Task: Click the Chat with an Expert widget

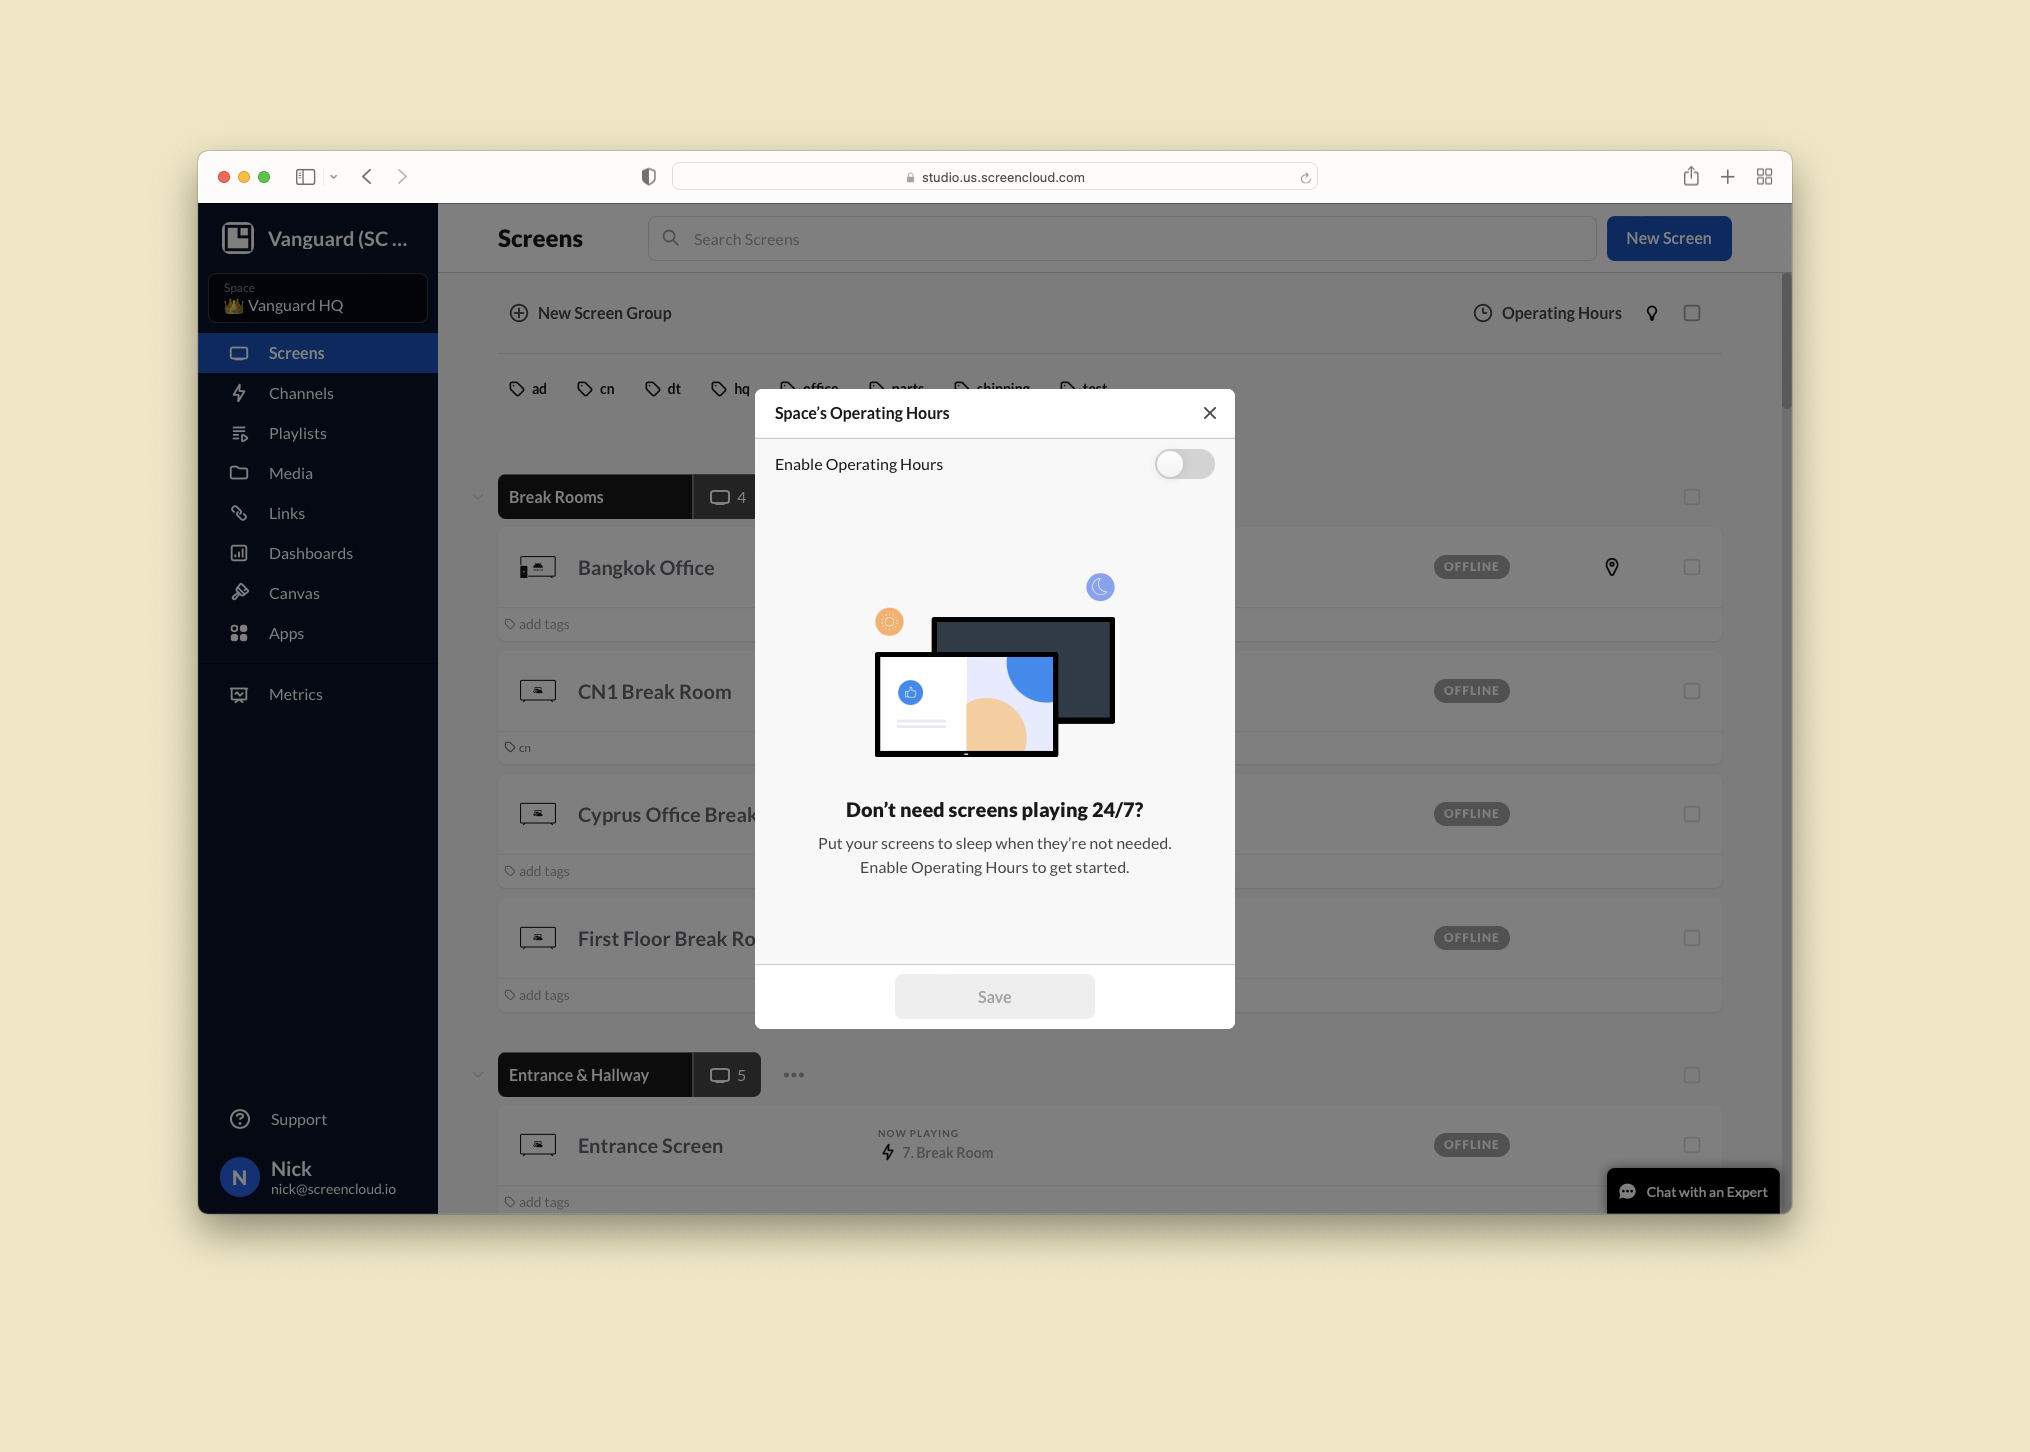Action: tap(1693, 1191)
